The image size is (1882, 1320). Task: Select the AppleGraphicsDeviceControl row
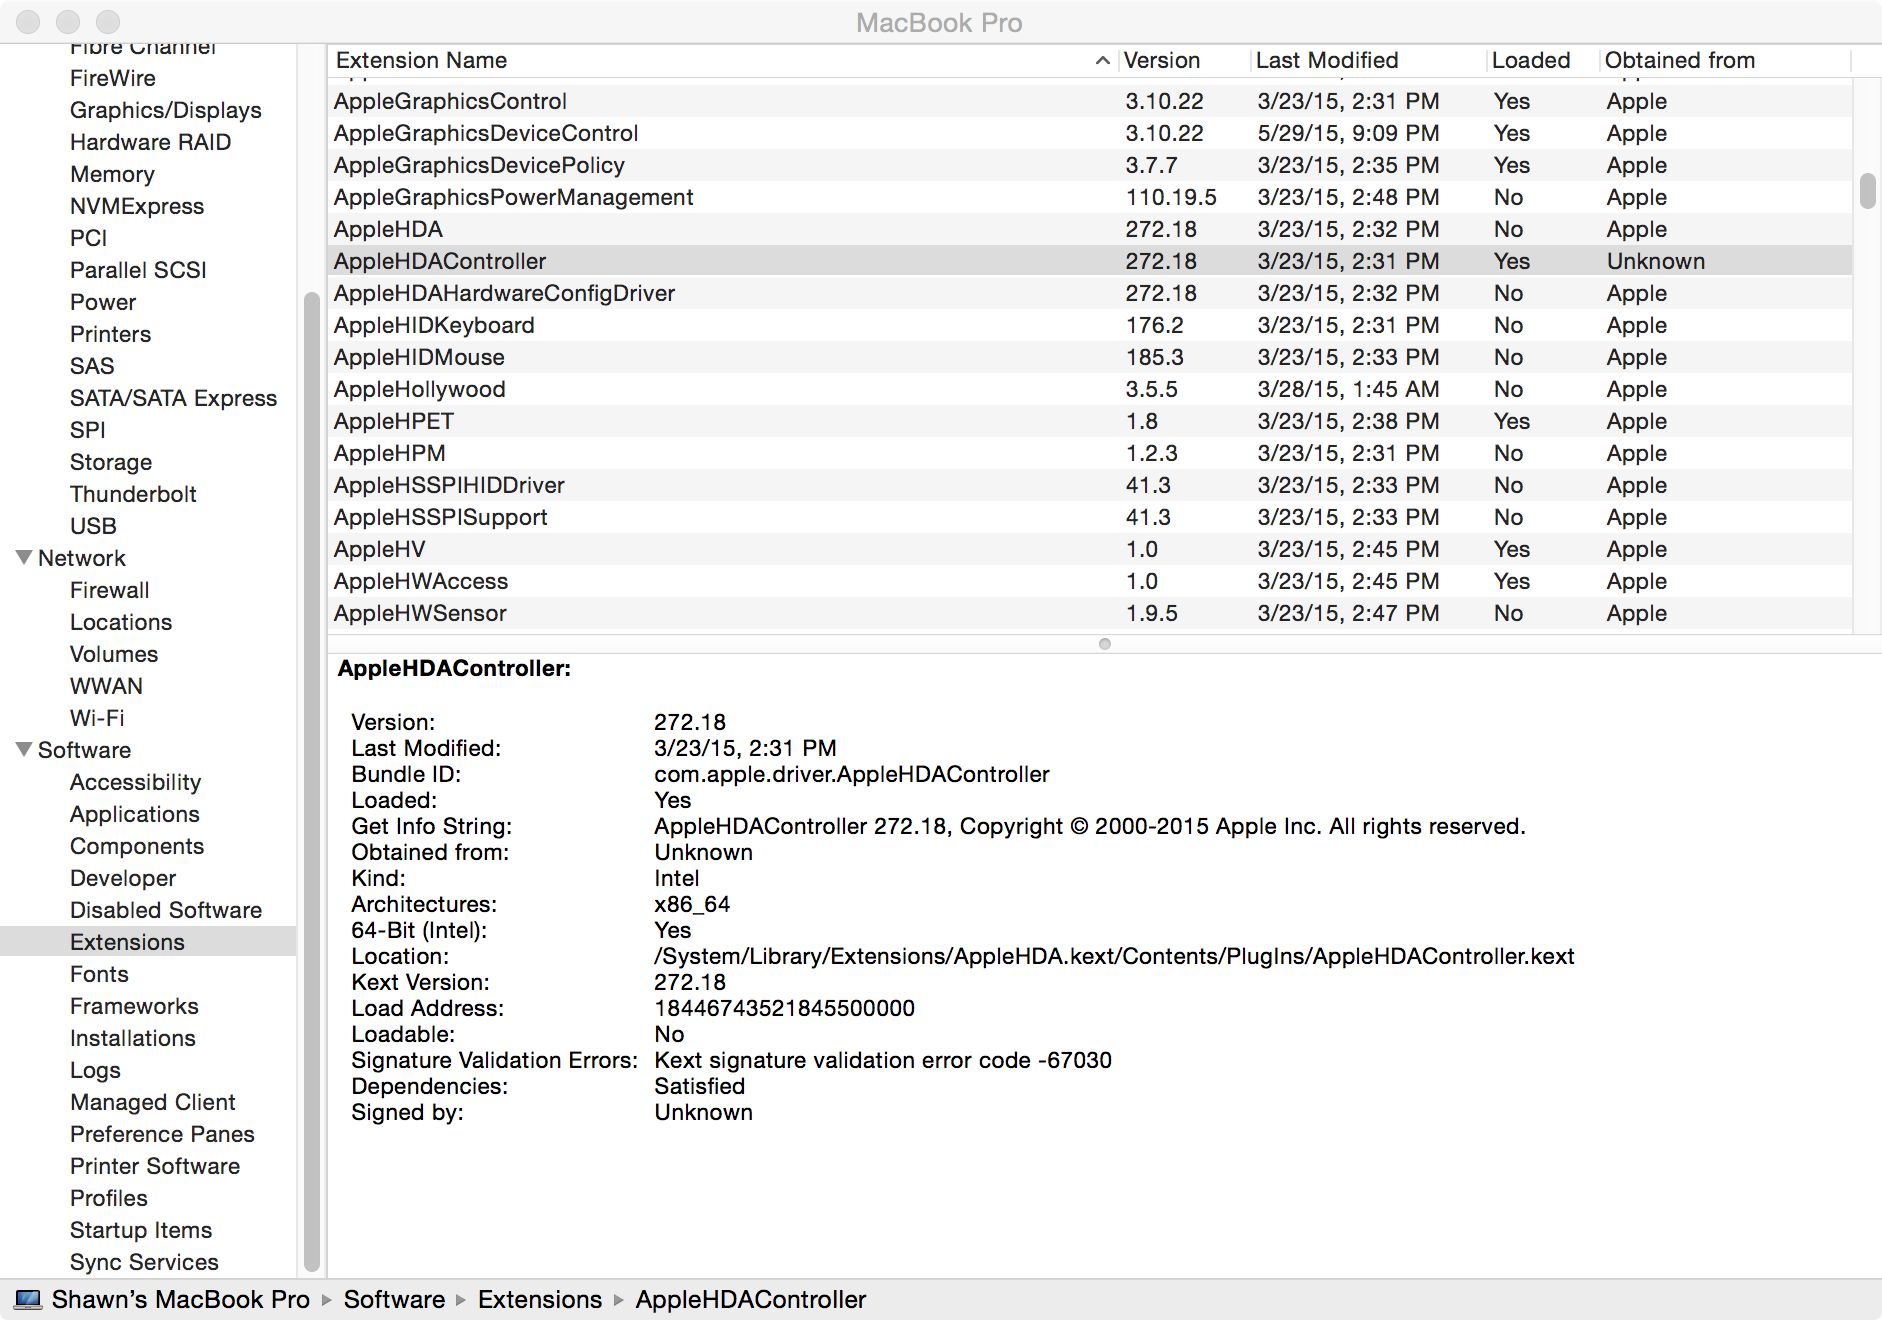(1090, 133)
